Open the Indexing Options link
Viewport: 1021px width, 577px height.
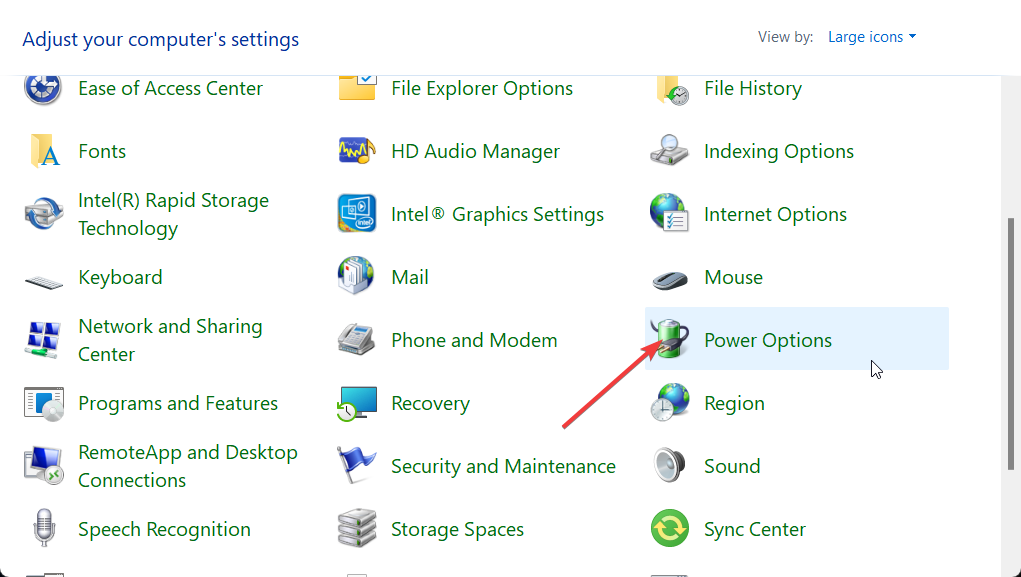click(x=779, y=151)
